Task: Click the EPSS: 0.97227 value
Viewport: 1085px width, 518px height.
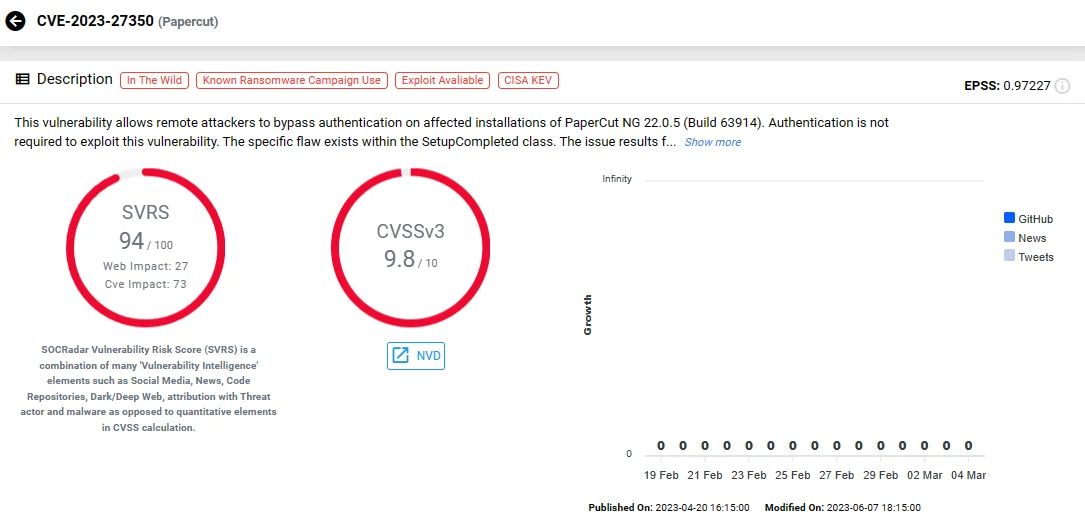Action: (x=1008, y=86)
